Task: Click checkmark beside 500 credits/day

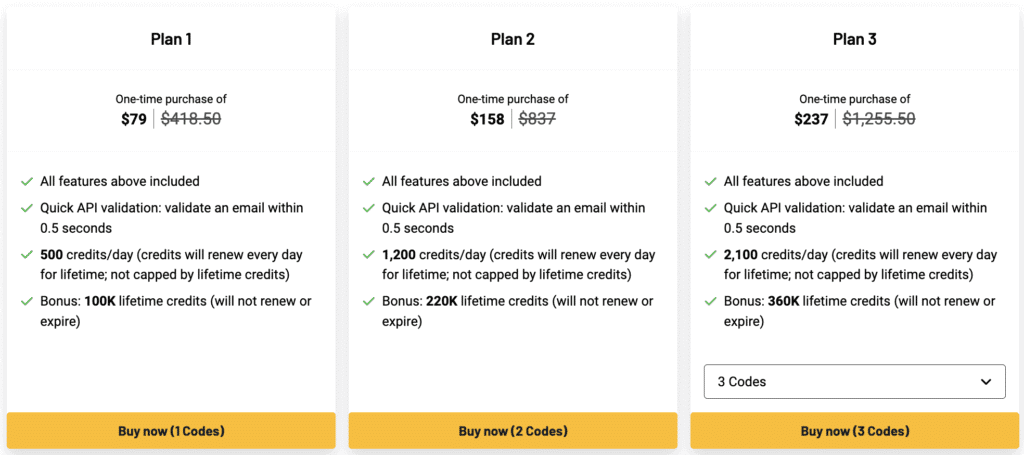Action: (26, 256)
